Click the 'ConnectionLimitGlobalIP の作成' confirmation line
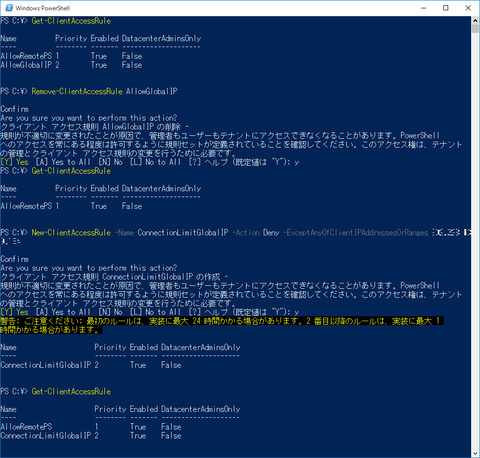Screen dimensions: 480x458 [114, 277]
